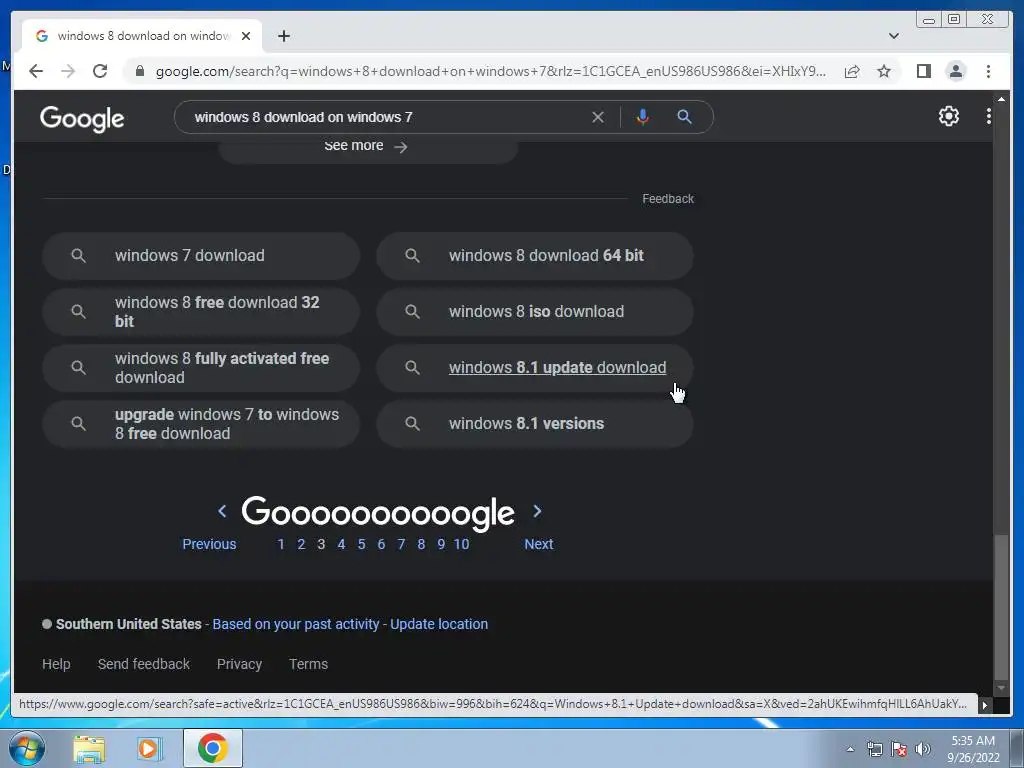
Task: Click the page vertical scrollbar thumb
Action: coord(1000,607)
